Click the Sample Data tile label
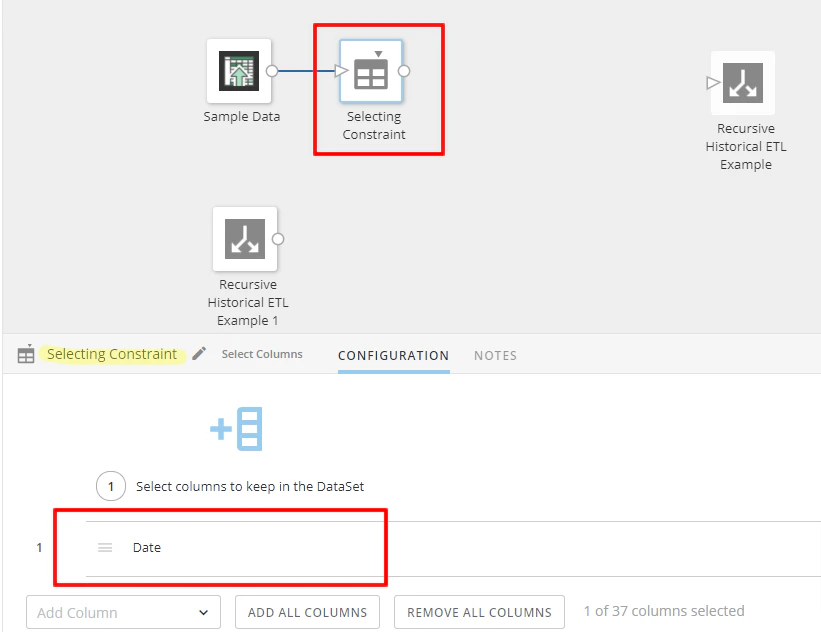This screenshot has width=821, height=632. point(241,116)
